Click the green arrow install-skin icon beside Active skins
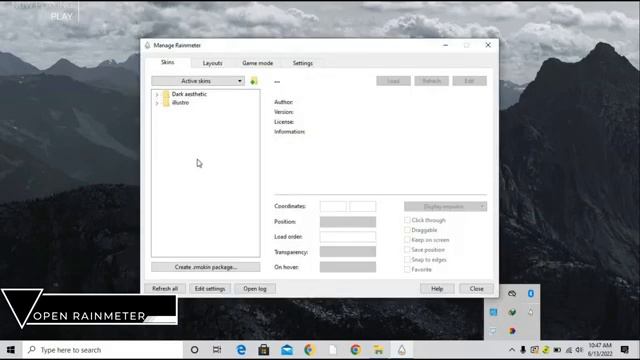This screenshot has width=640, height=360. [253, 81]
